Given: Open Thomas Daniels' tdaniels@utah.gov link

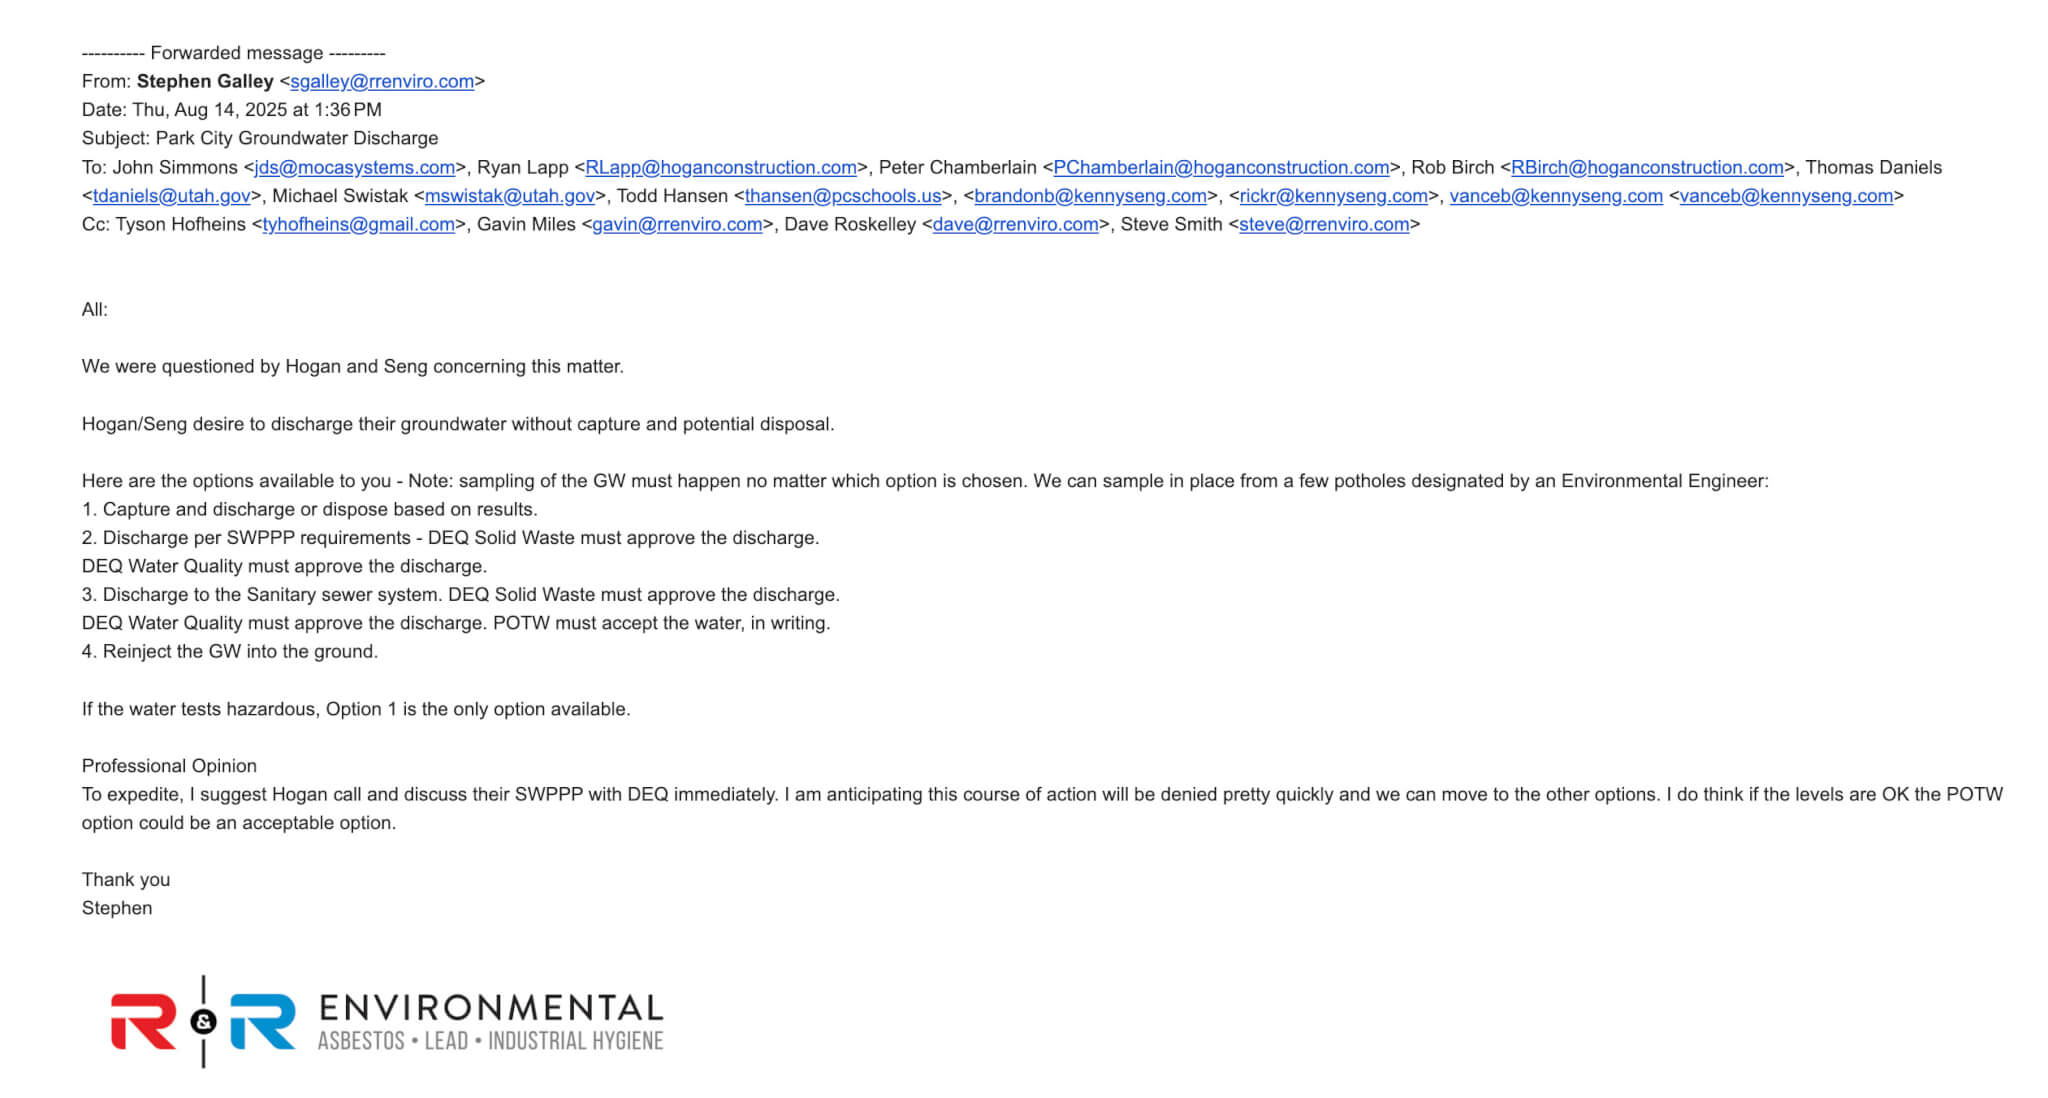Looking at the screenshot, I should click(171, 196).
